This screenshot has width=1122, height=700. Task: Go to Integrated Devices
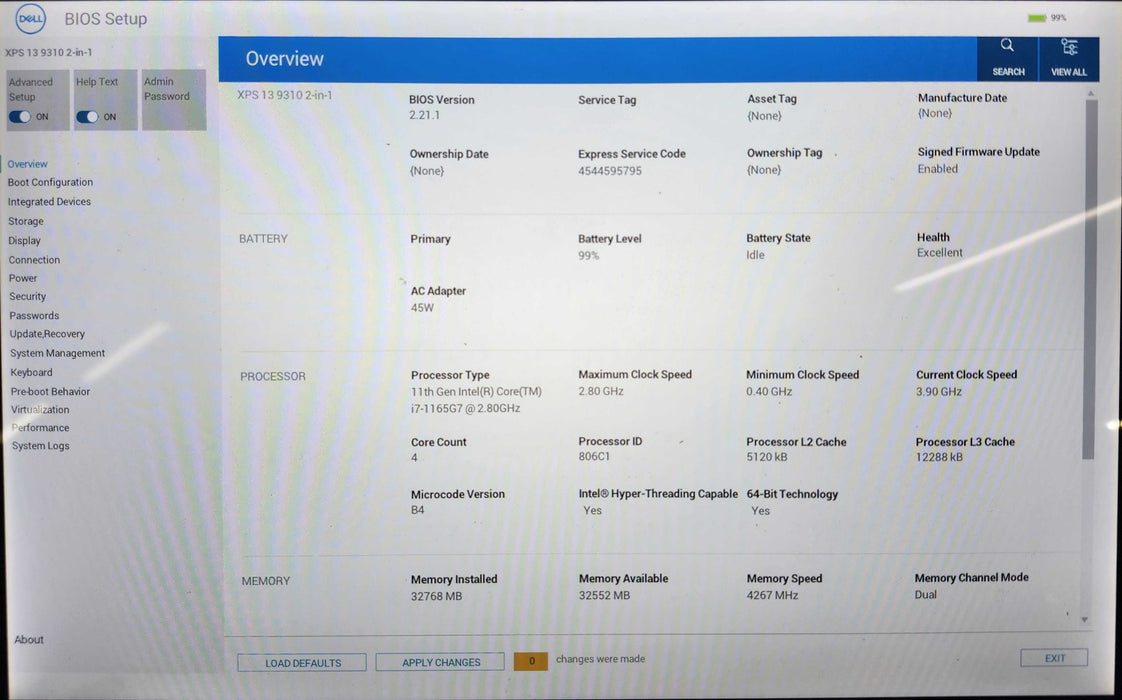click(x=49, y=202)
